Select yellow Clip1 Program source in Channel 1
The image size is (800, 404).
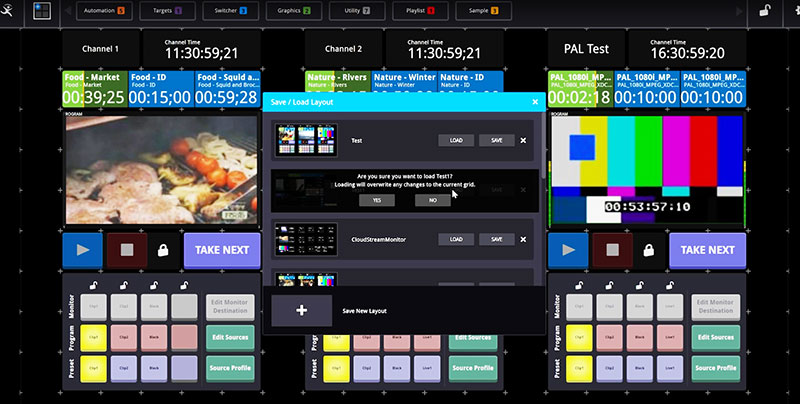(92, 339)
